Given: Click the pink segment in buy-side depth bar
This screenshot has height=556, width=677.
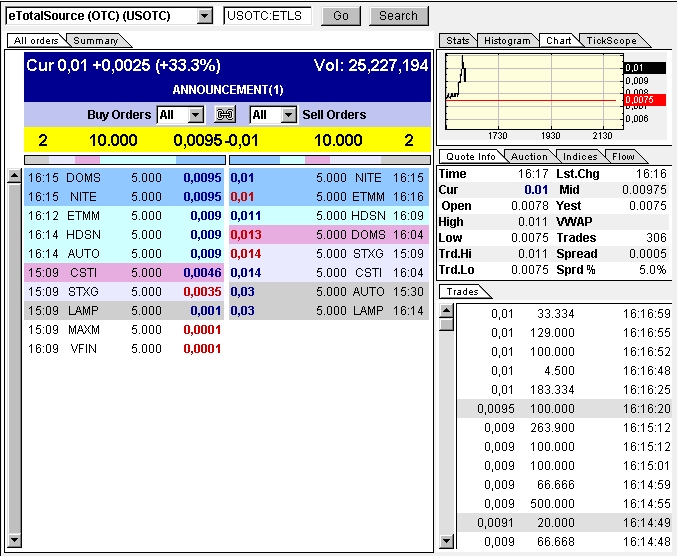Looking at the screenshot, I should (87, 159).
